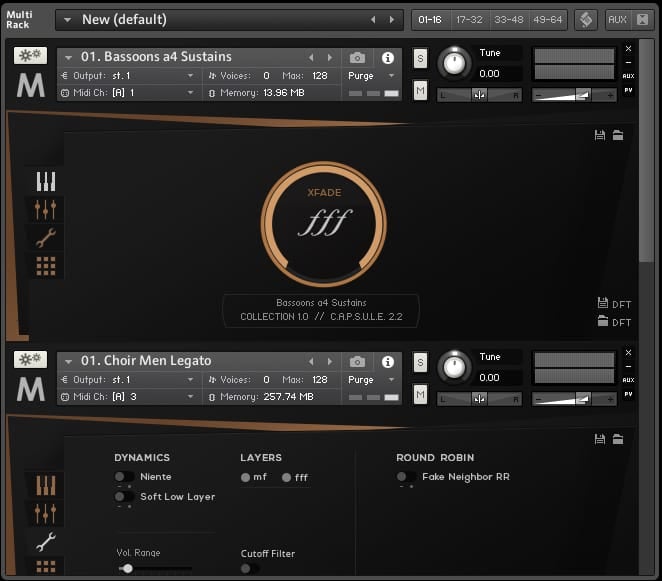Image resolution: width=662 pixels, height=581 pixels.
Task: Click the snapshot camera icon for Bassoons a4 Sustains
Action: point(357,57)
